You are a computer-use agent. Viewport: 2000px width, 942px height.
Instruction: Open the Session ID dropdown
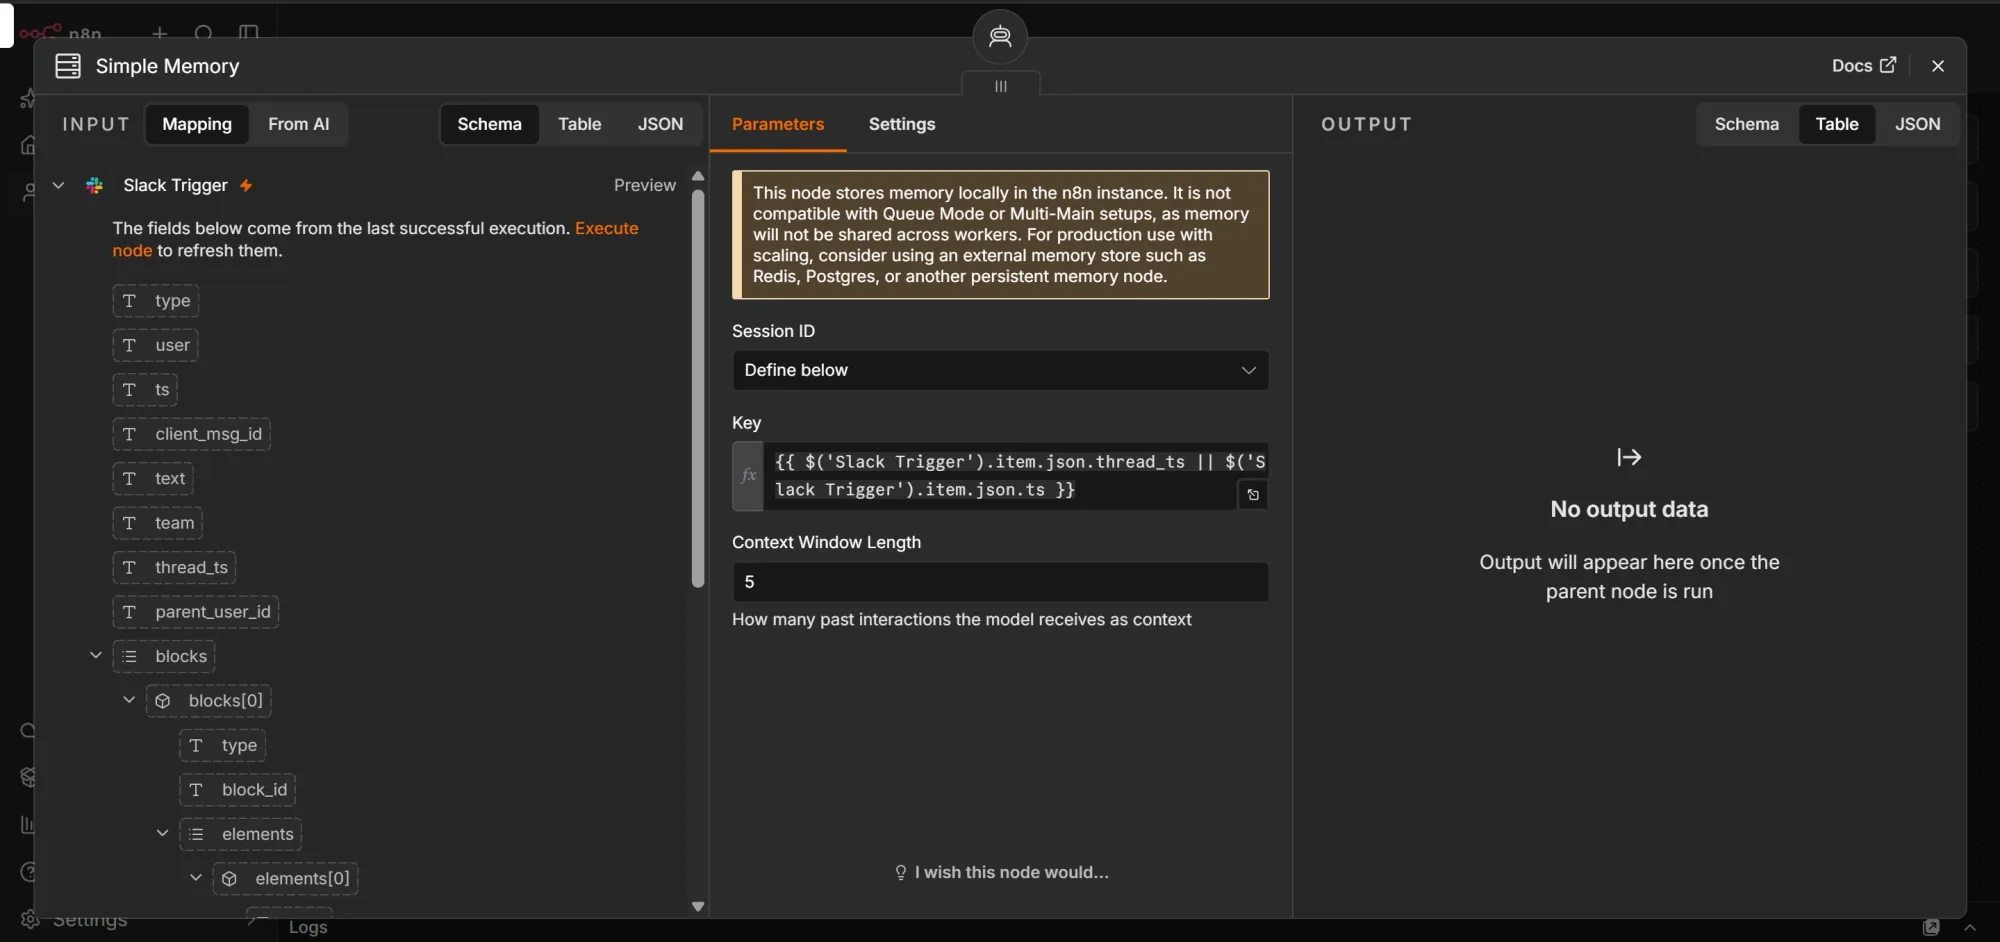(x=1000, y=370)
